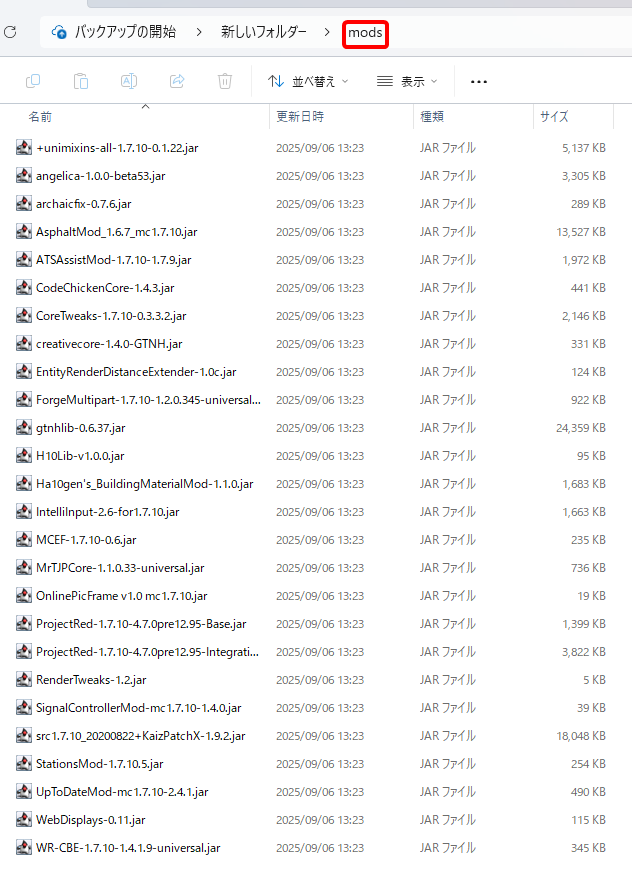The height and width of the screenshot is (877, 632).
Task: Go to 新しいフォルダー in breadcrumb
Action: (263, 32)
